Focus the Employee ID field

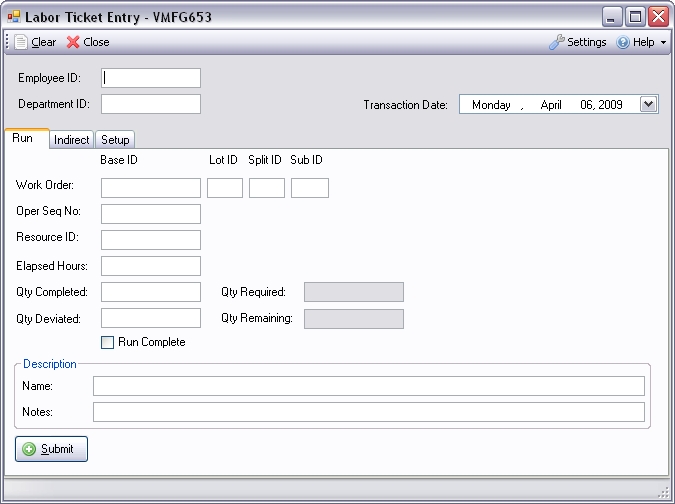click(x=151, y=78)
